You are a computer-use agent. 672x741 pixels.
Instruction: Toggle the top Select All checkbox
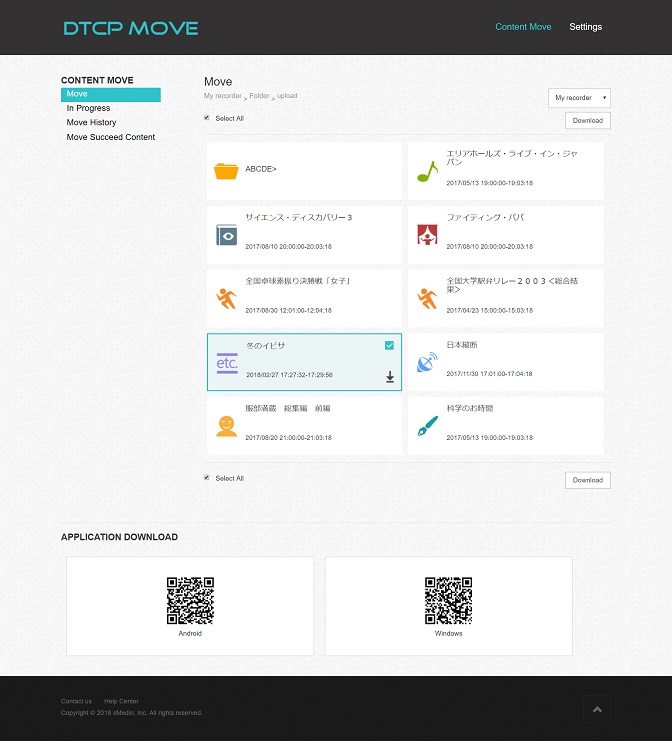point(207,118)
